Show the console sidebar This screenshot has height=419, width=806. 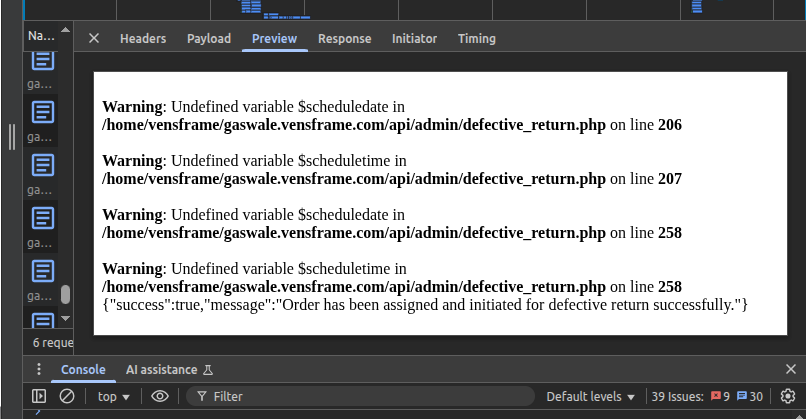tap(39, 396)
